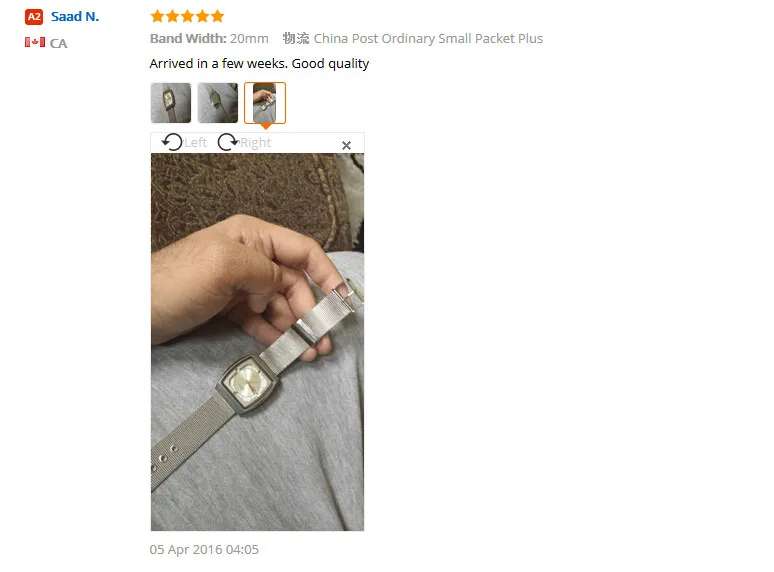
Task: Open Saad N. reviewer profile
Action: pyautogui.click(x=75, y=17)
